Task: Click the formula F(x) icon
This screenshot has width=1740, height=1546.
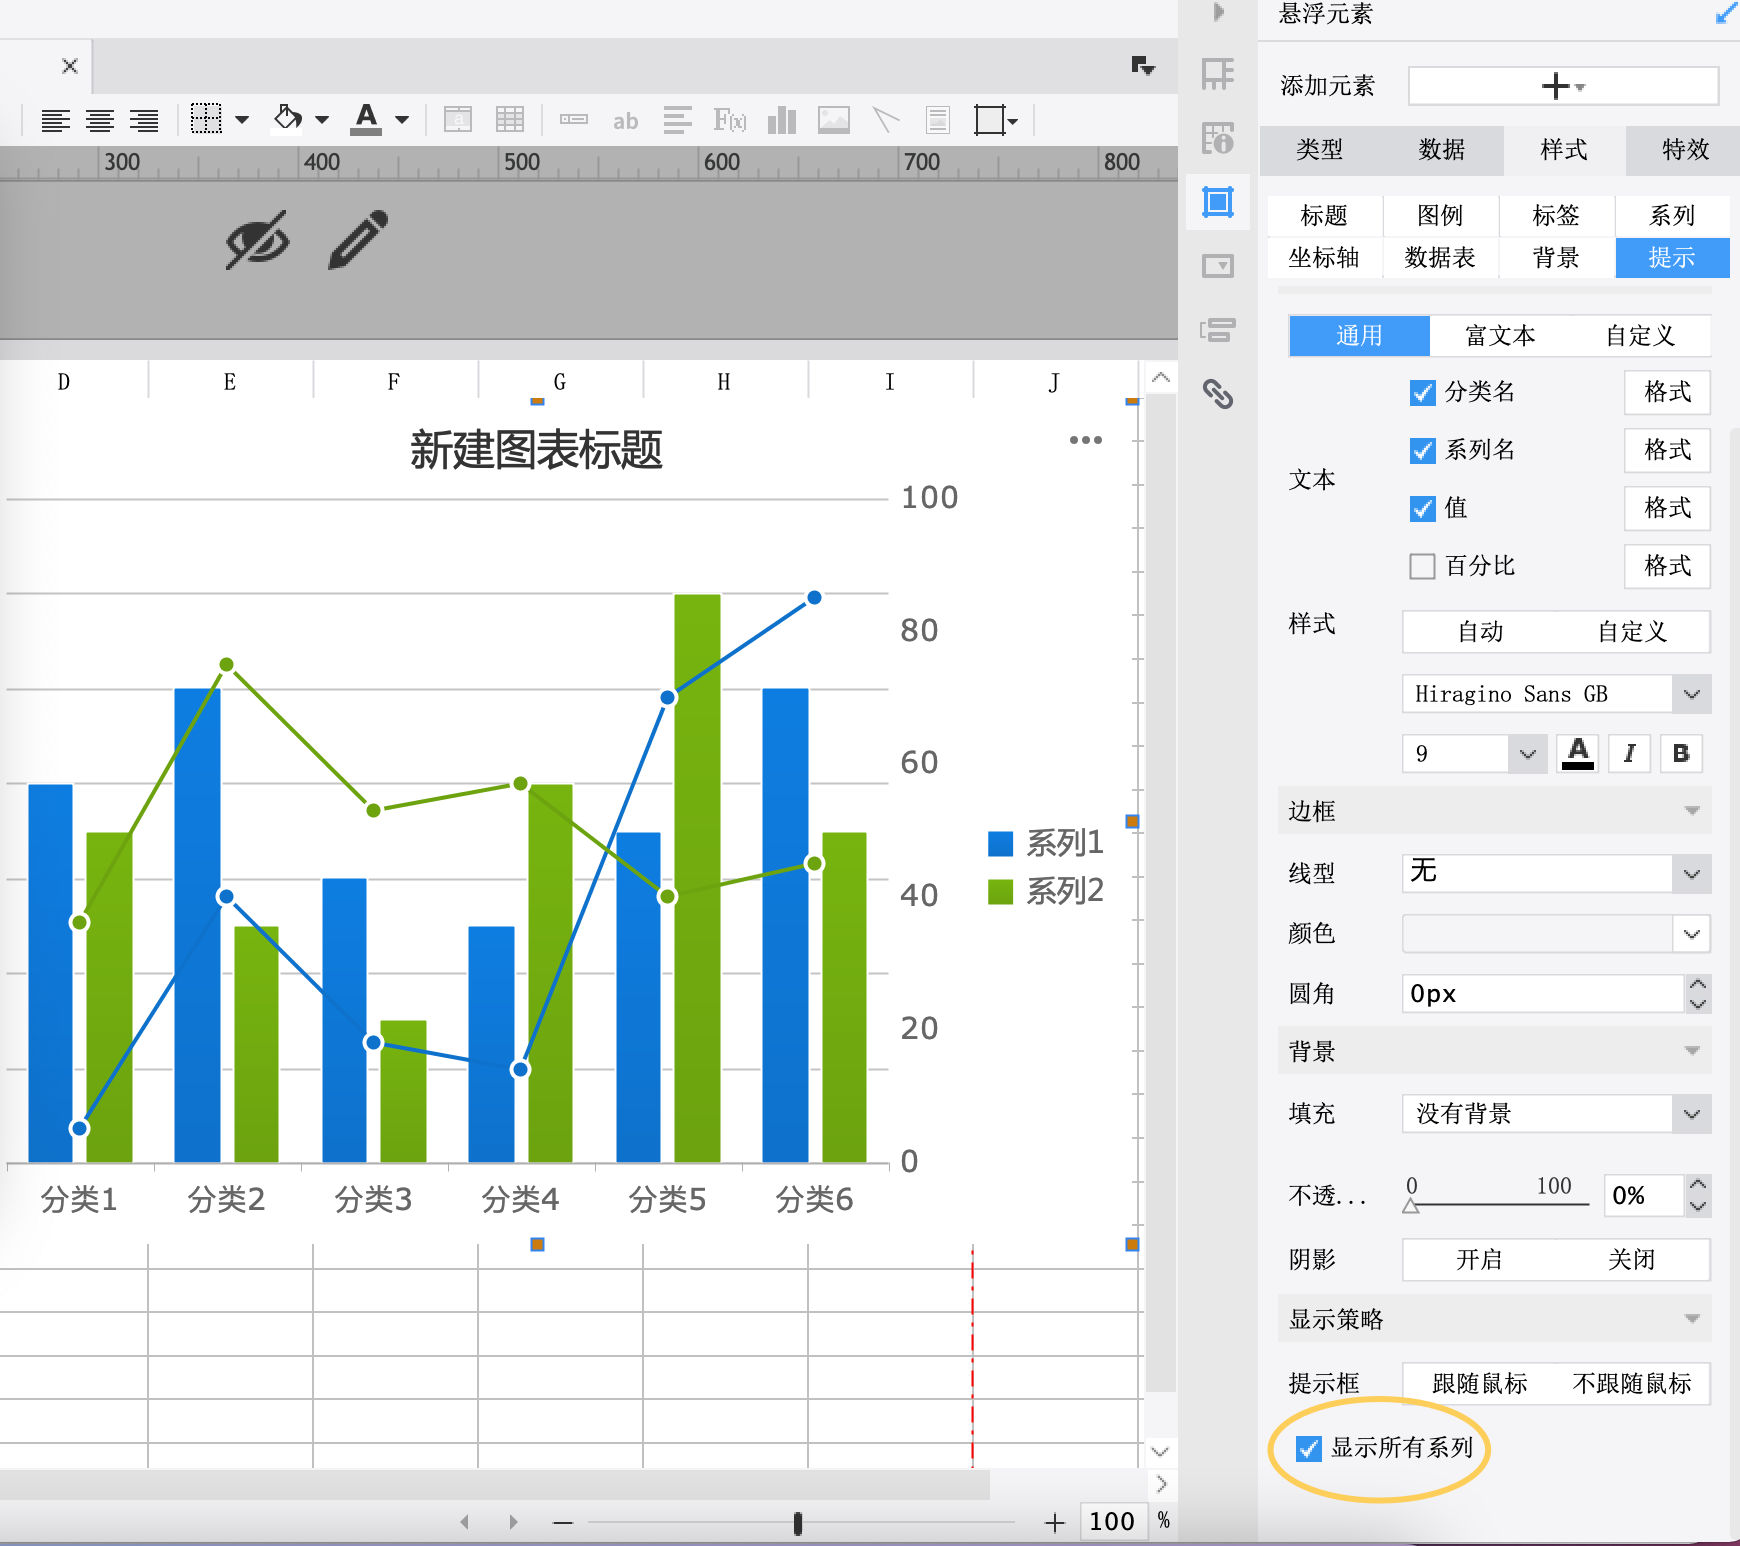Action: [730, 120]
